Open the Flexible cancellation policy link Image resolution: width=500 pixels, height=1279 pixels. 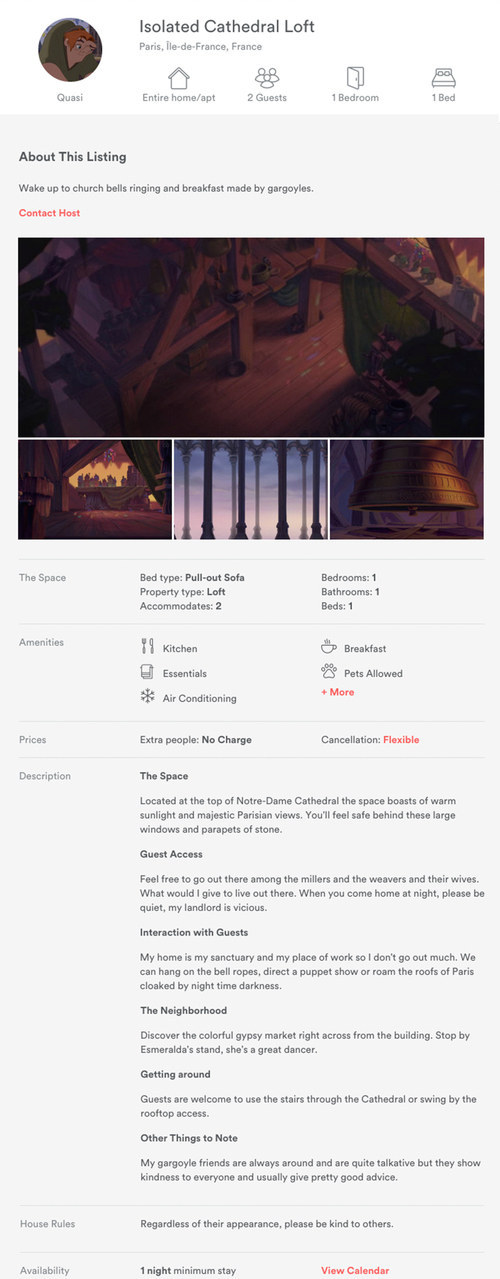(401, 740)
